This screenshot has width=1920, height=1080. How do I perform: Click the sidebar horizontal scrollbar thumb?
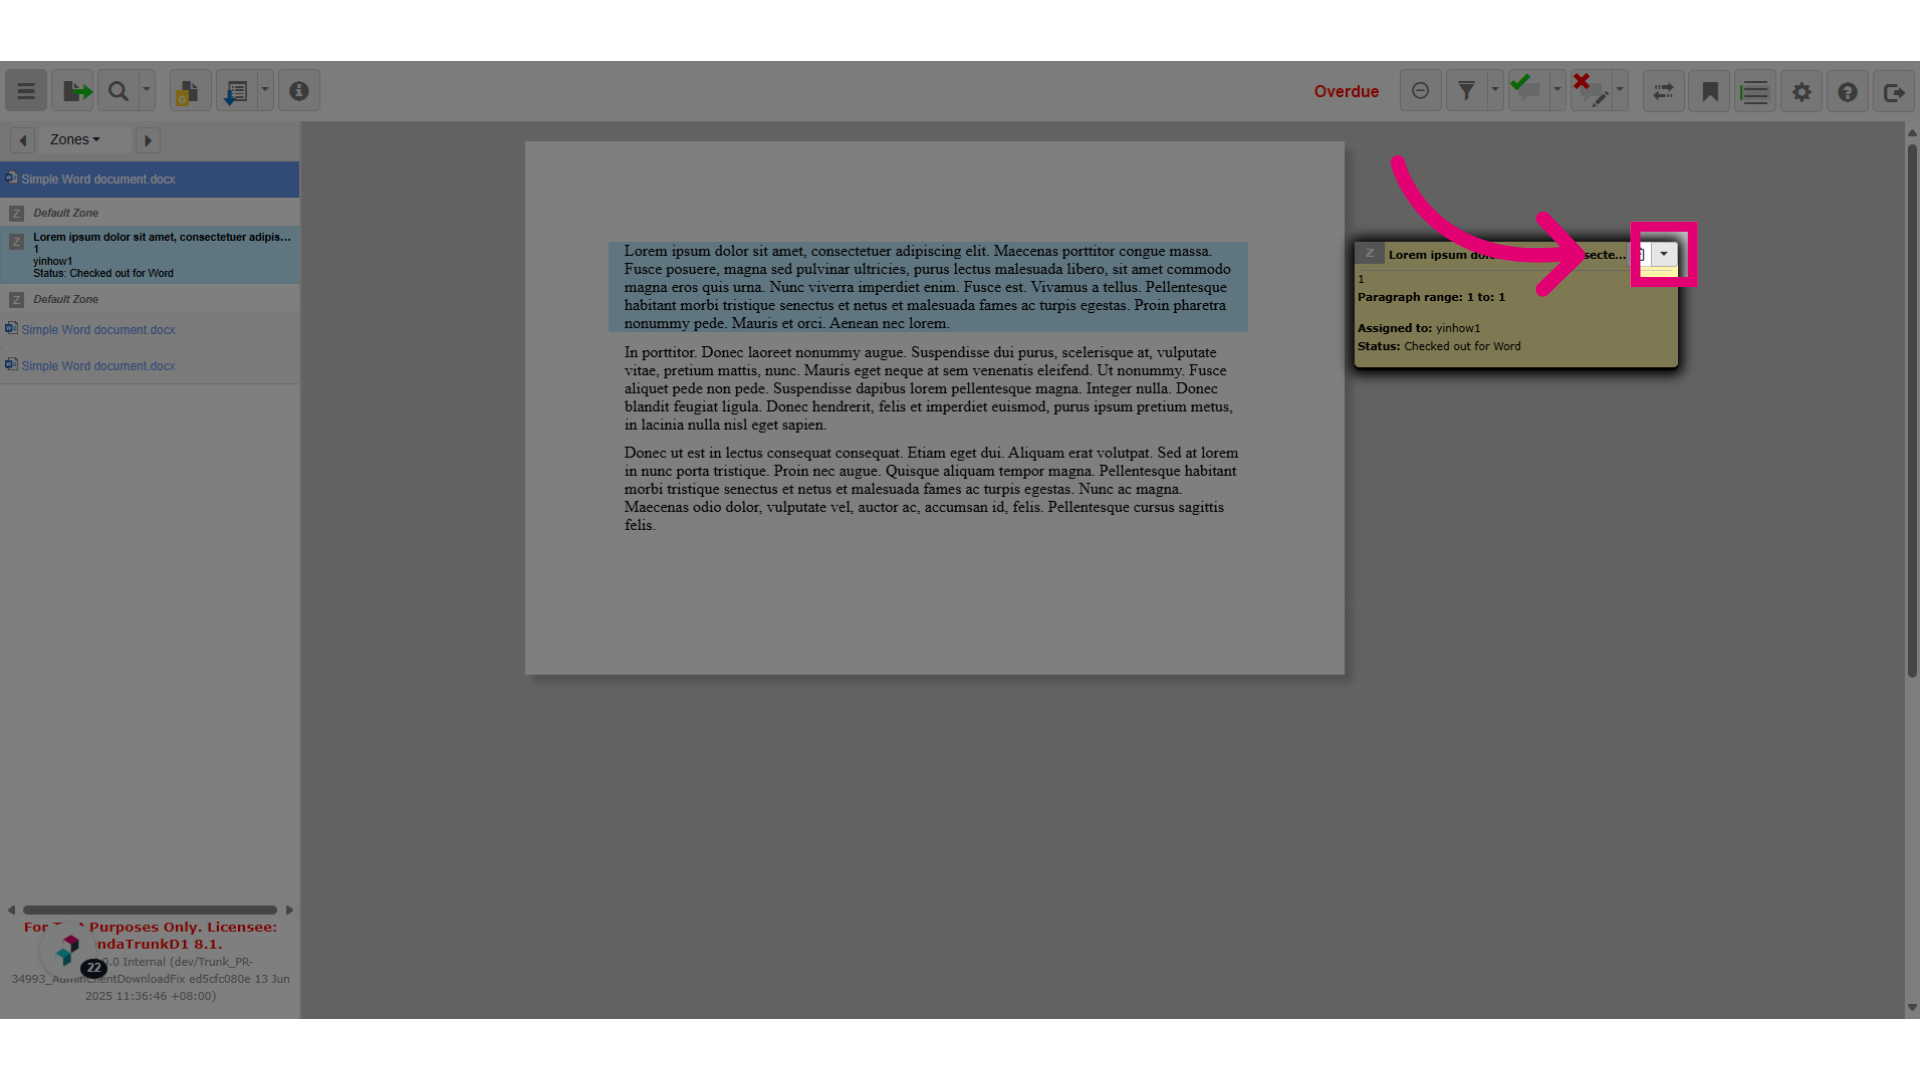click(150, 910)
